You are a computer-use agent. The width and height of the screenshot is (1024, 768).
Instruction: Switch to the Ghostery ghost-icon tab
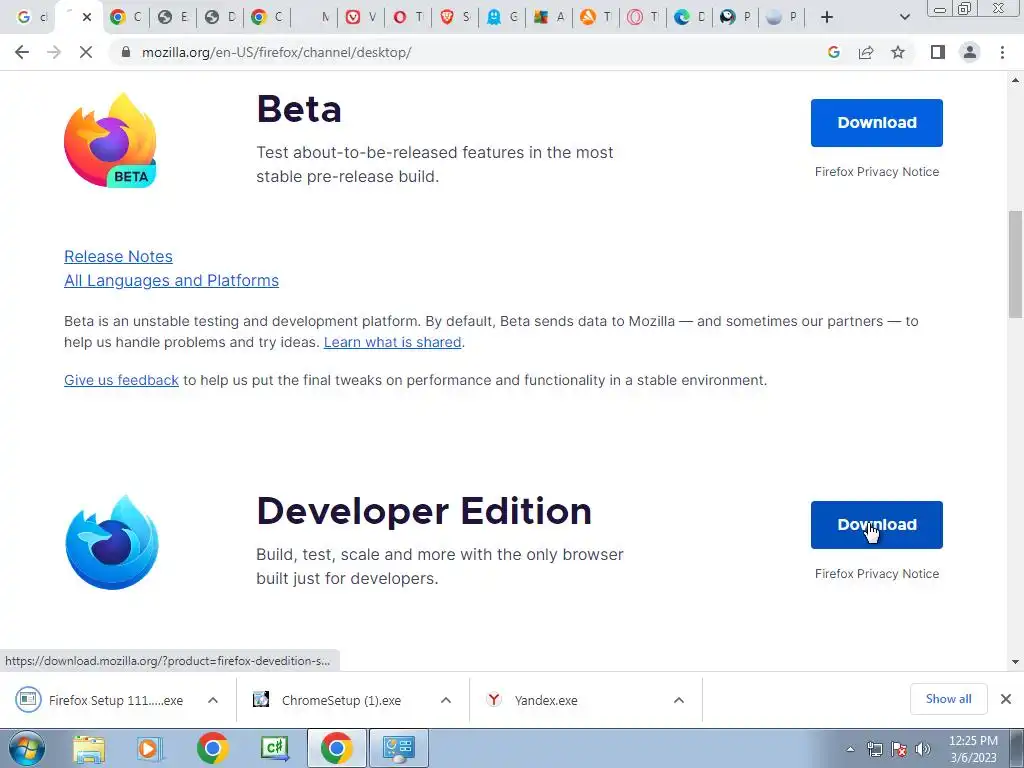pos(502,17)
